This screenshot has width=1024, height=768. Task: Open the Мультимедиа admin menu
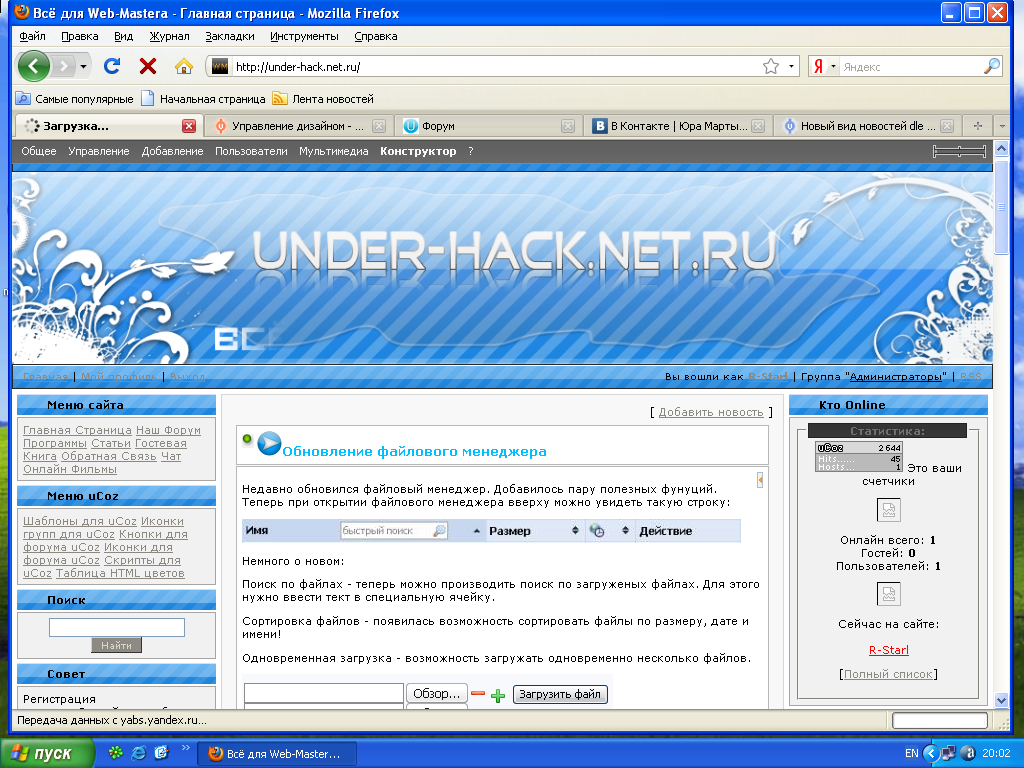(x=334, y=151)
